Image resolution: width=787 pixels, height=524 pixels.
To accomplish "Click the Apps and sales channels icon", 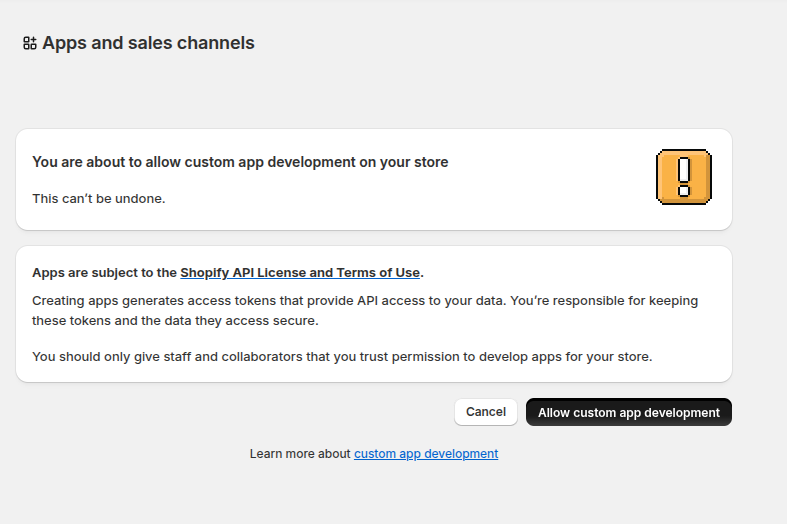I will click(x=30, y=43).
